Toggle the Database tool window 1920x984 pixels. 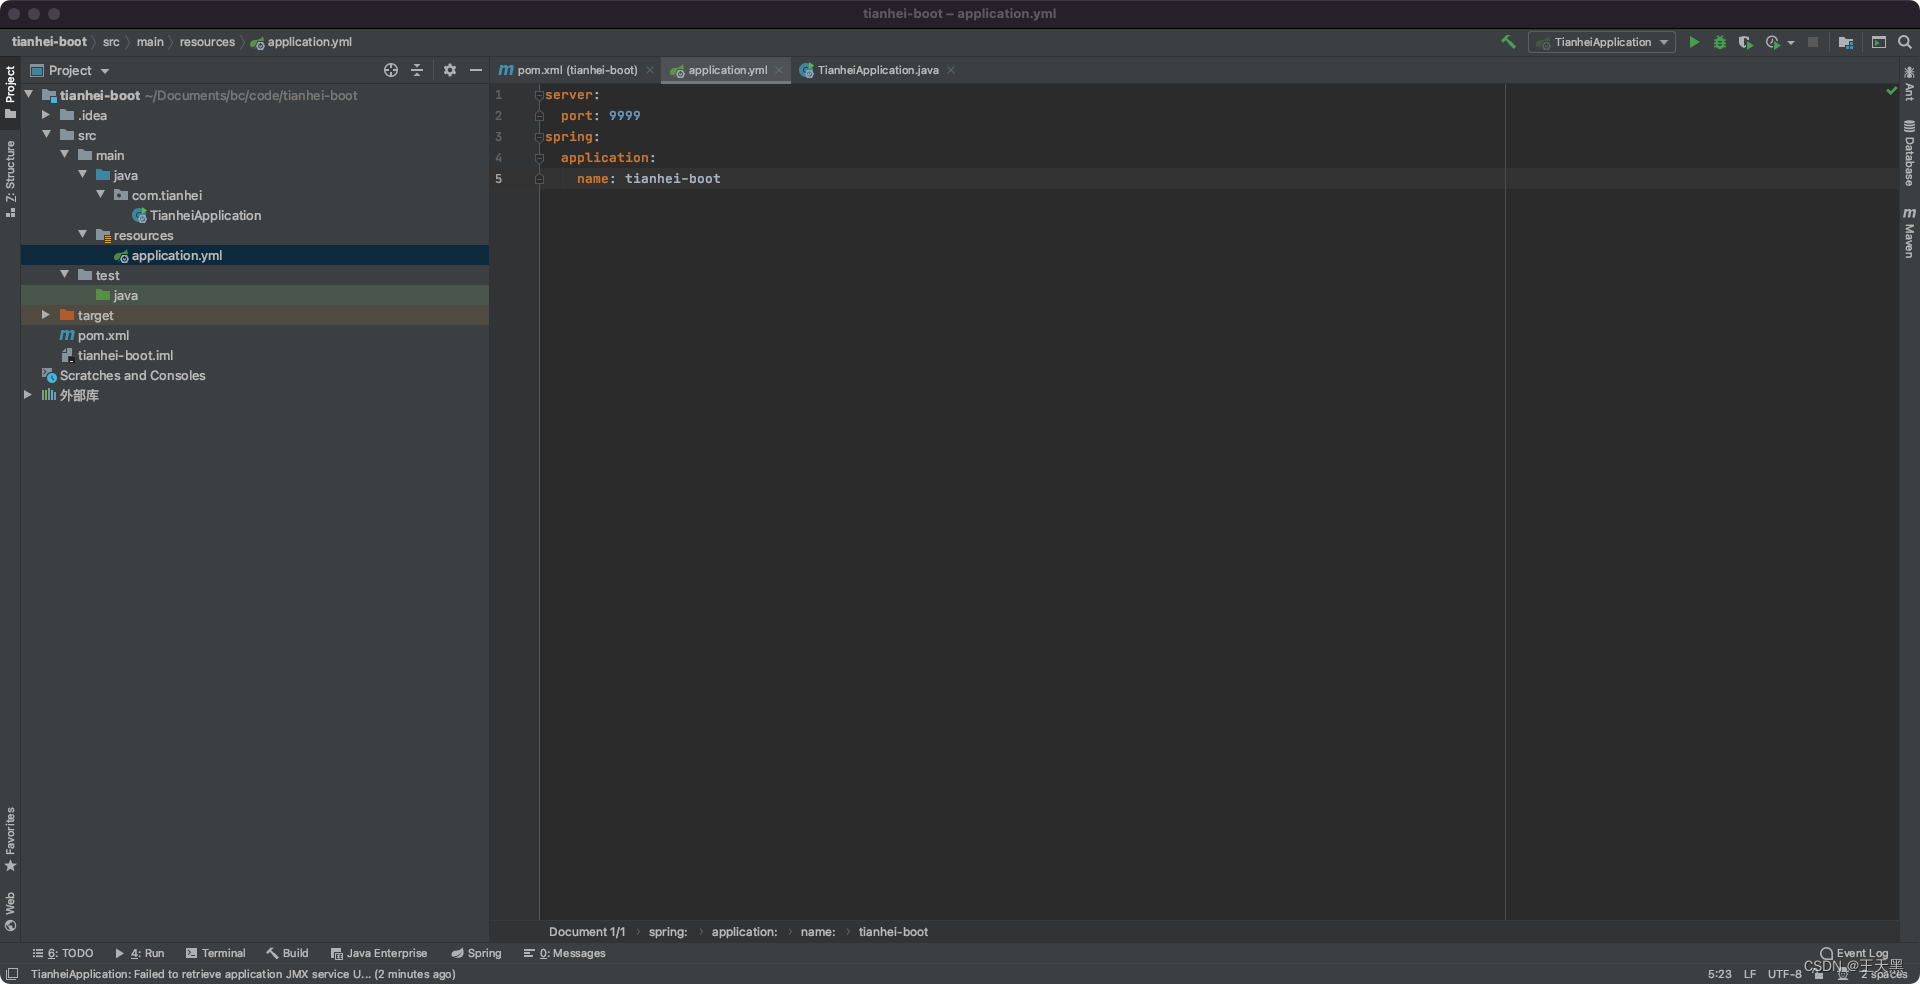click(x=1909, y=153)
